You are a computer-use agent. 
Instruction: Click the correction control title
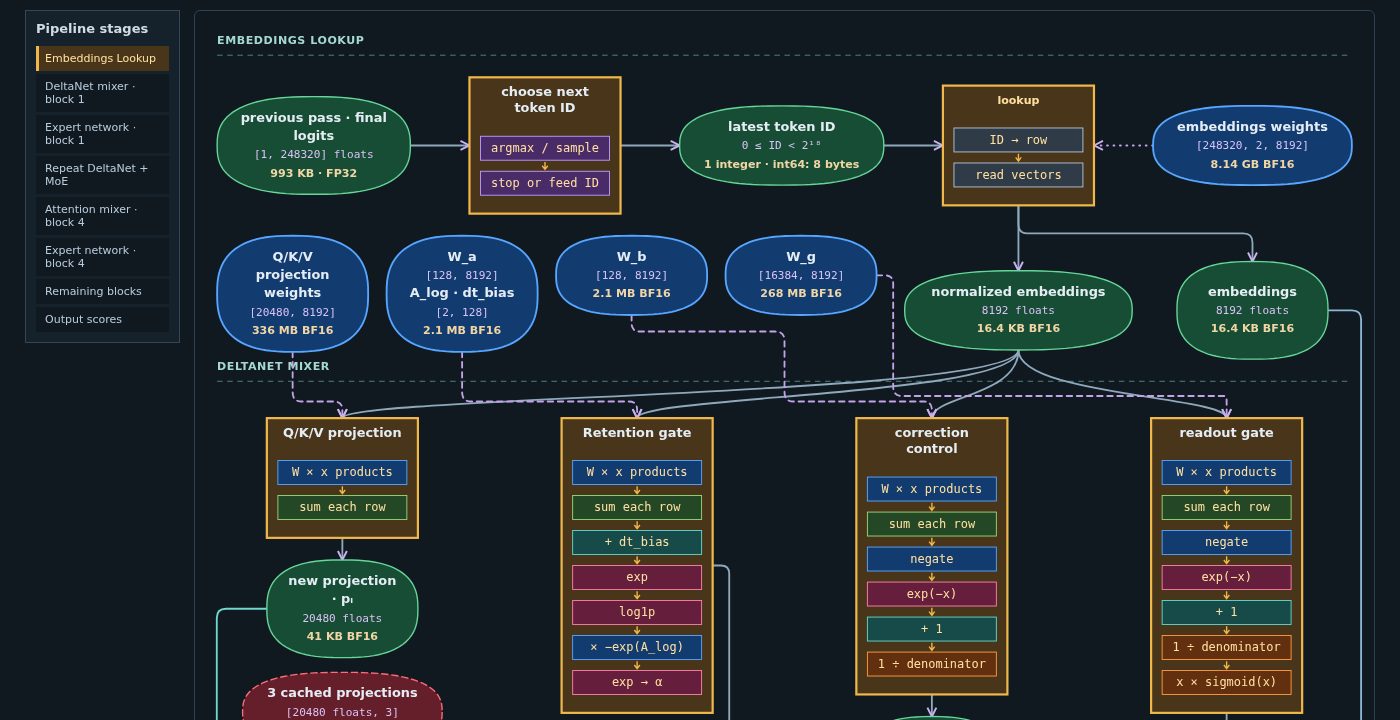tap(932, 441)
